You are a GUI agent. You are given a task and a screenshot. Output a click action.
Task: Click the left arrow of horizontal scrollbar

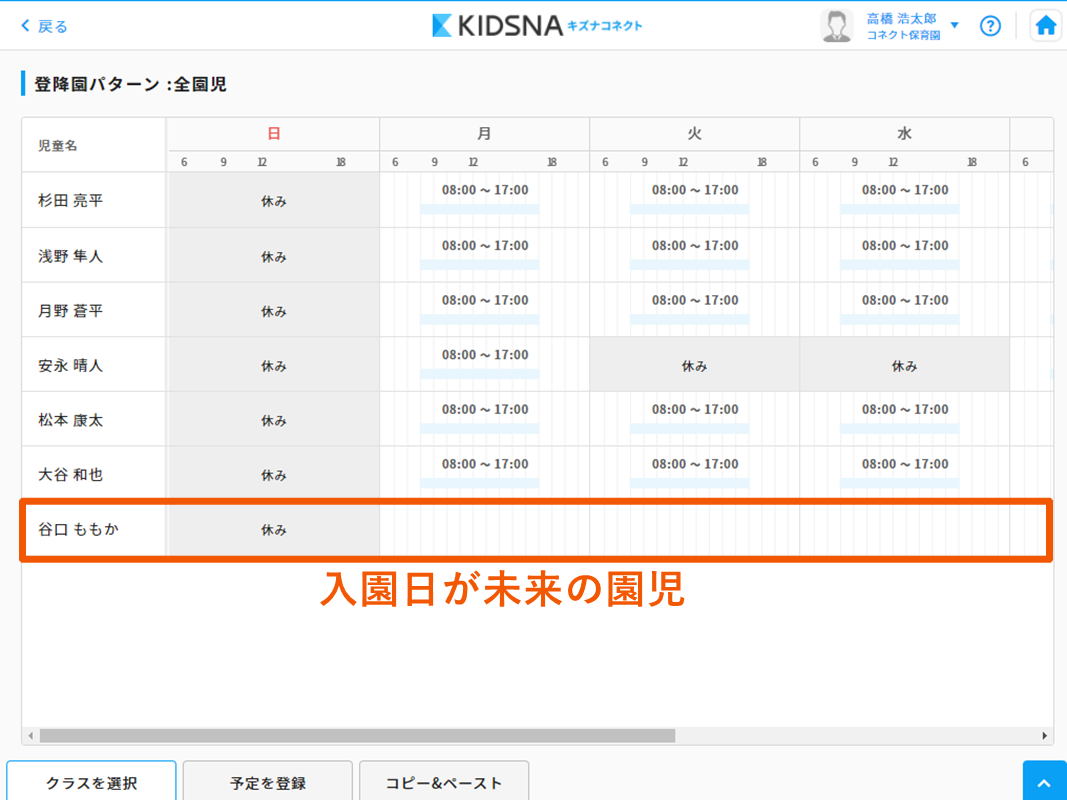point(30,736)
